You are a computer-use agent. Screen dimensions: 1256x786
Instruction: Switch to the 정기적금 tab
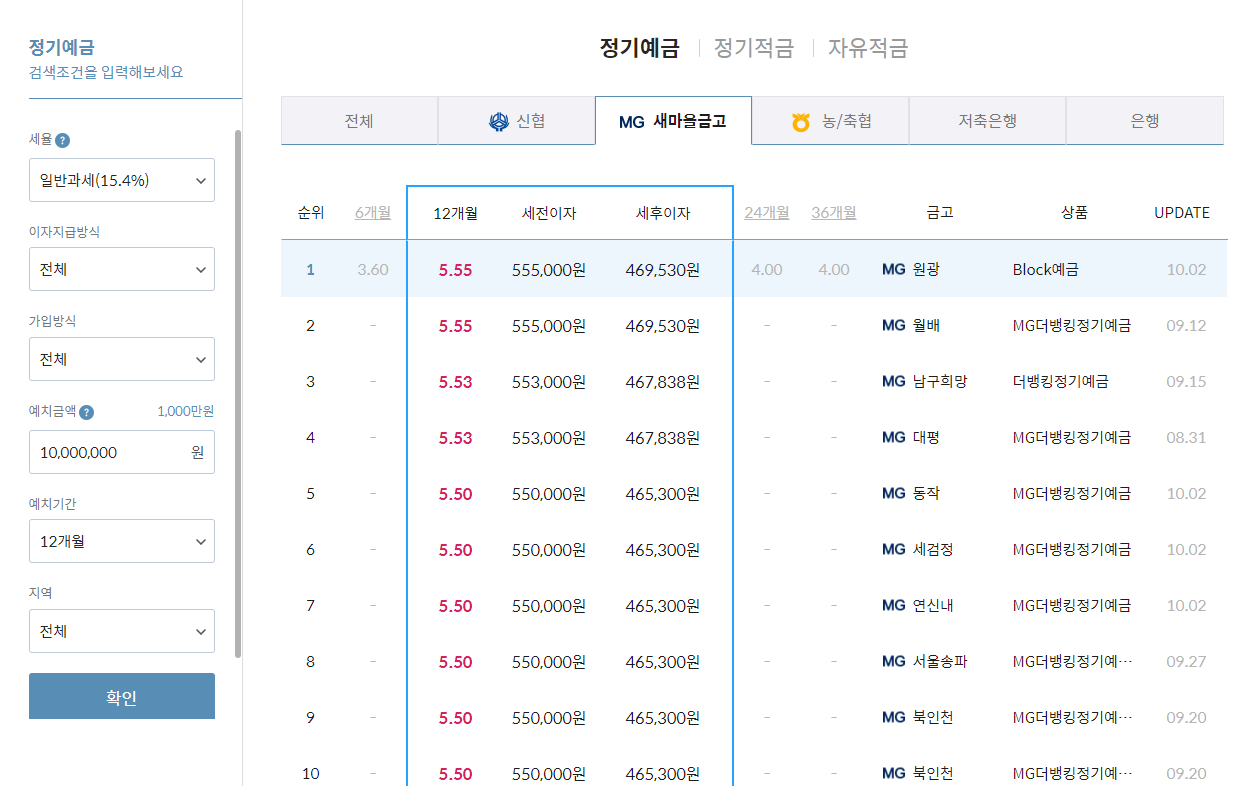pos(753,47)
